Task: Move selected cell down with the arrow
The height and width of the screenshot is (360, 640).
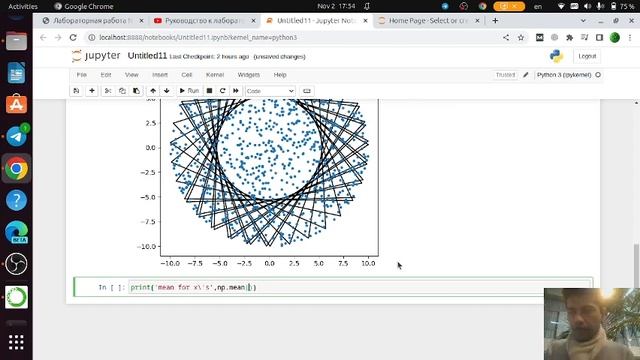Action: (167, 91)
